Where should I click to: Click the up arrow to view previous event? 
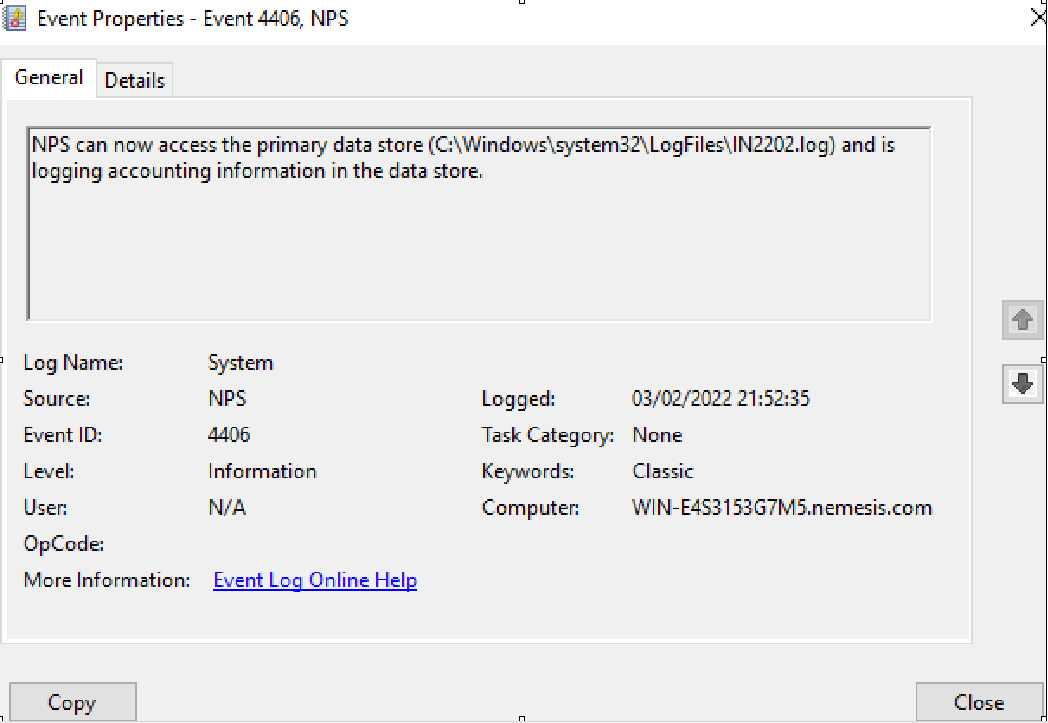(x=1022, y=320)
